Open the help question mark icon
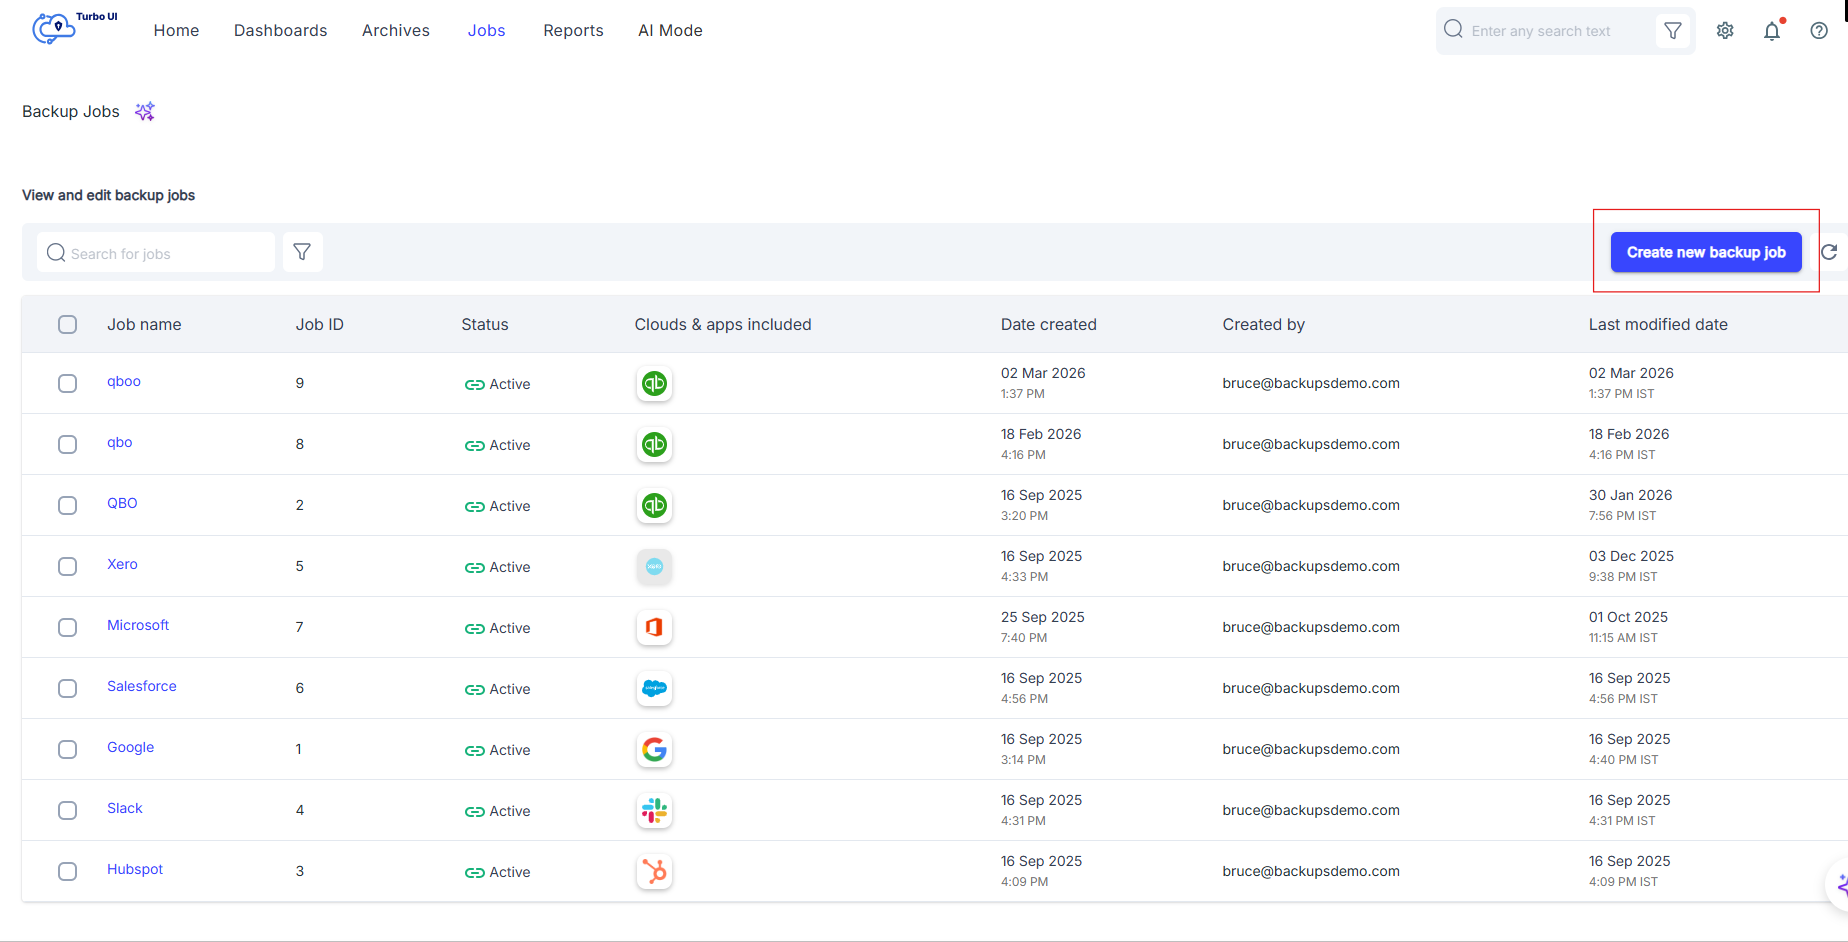 click(x=1819, y=31)
